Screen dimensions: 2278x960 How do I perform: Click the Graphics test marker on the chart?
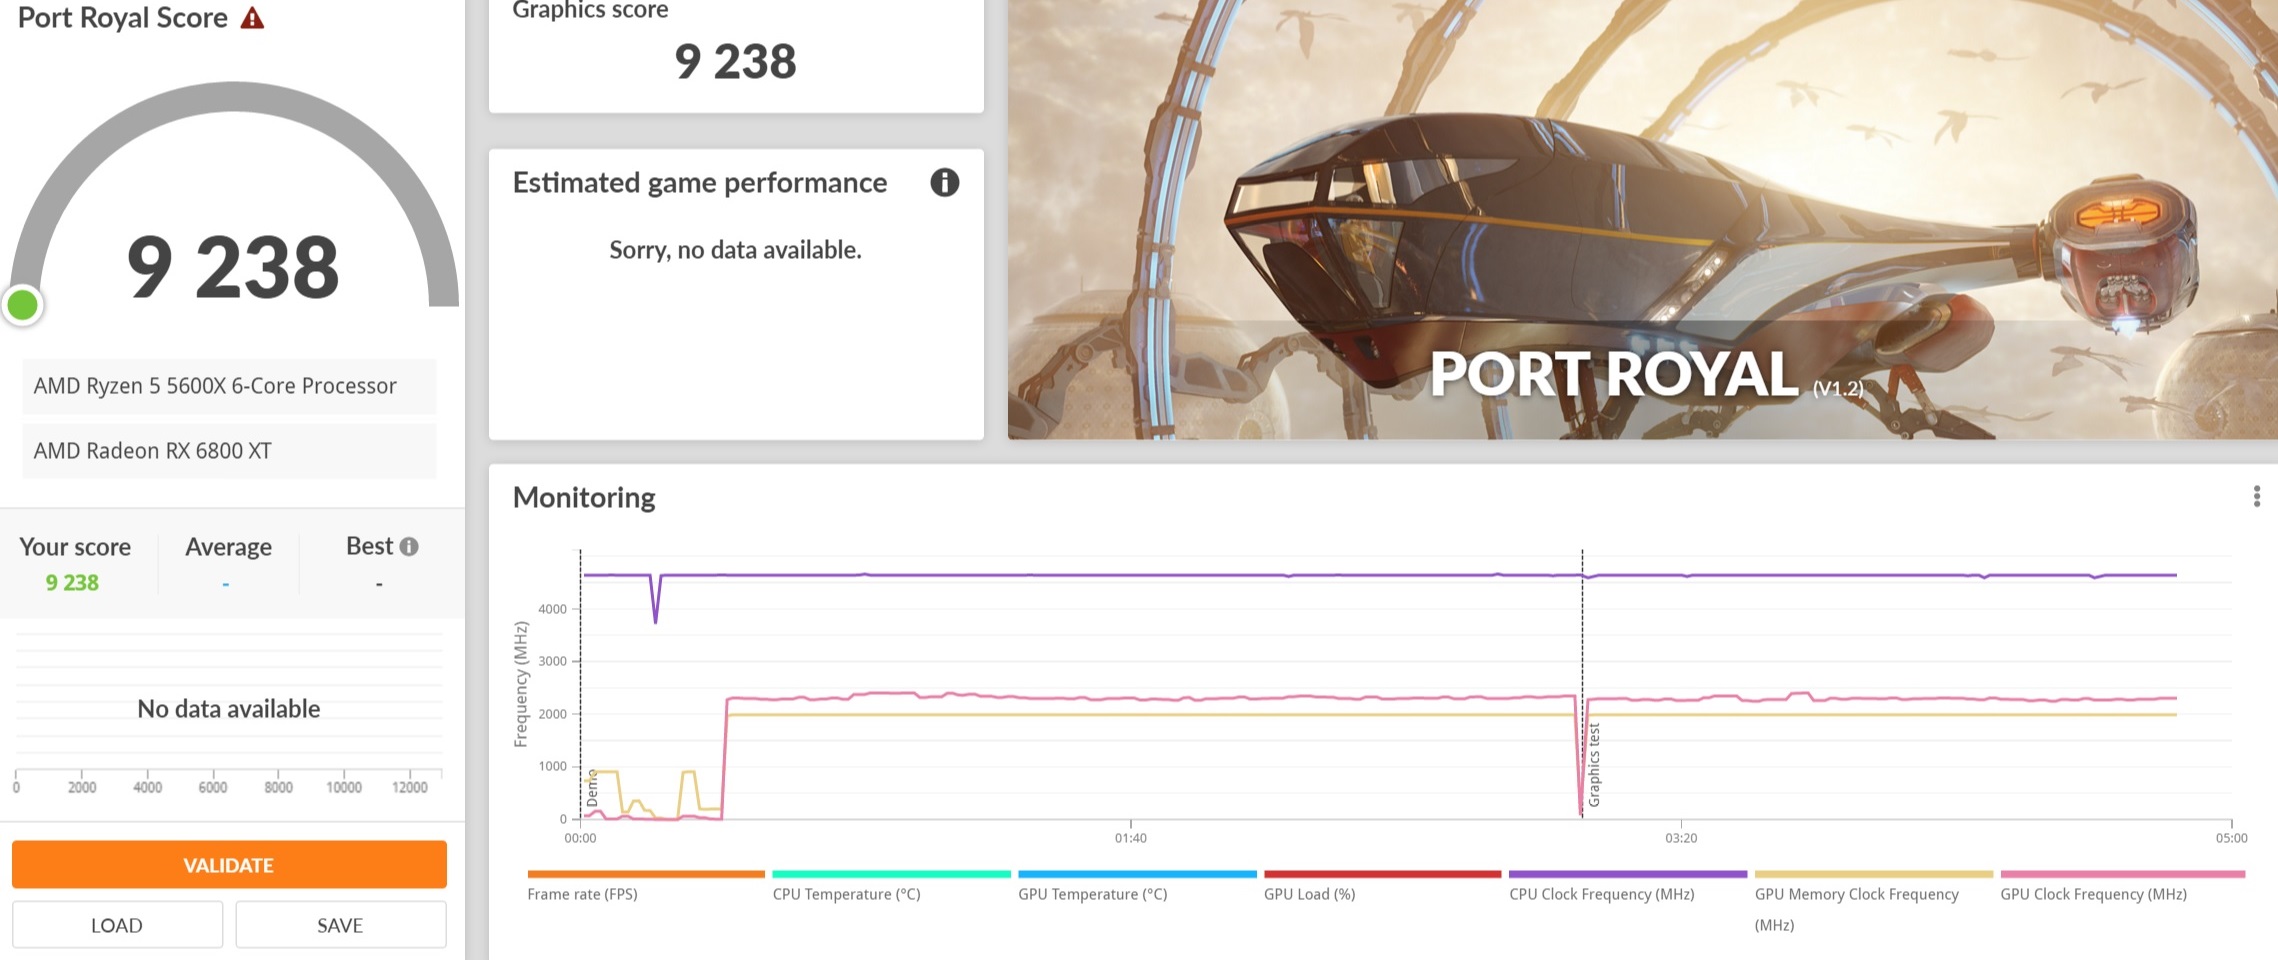point(1594,765)
